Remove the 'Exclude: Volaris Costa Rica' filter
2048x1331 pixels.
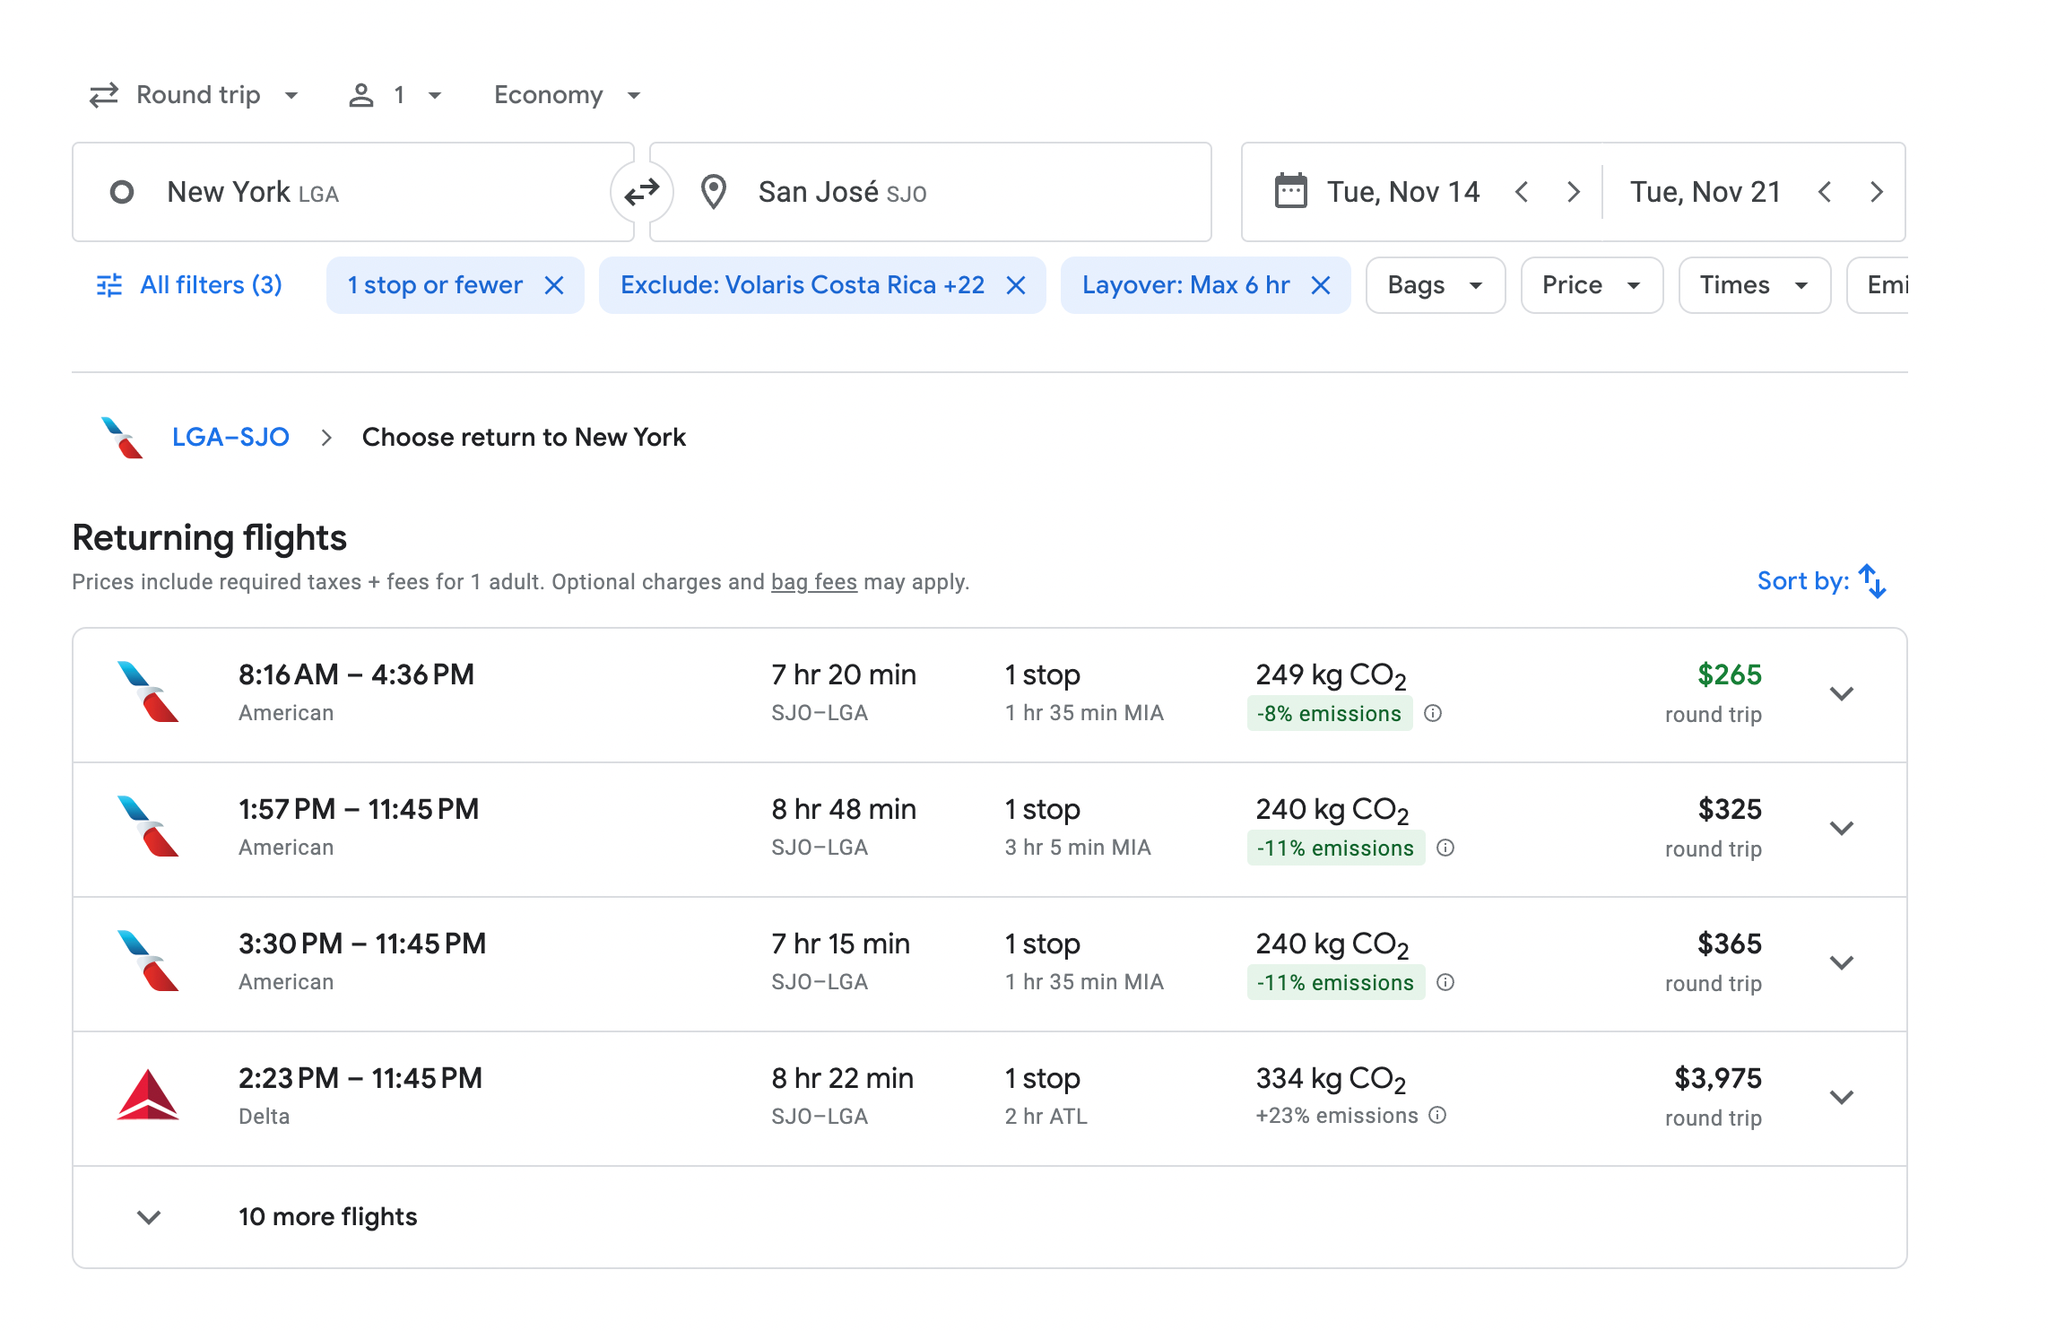pos(1016,285)
